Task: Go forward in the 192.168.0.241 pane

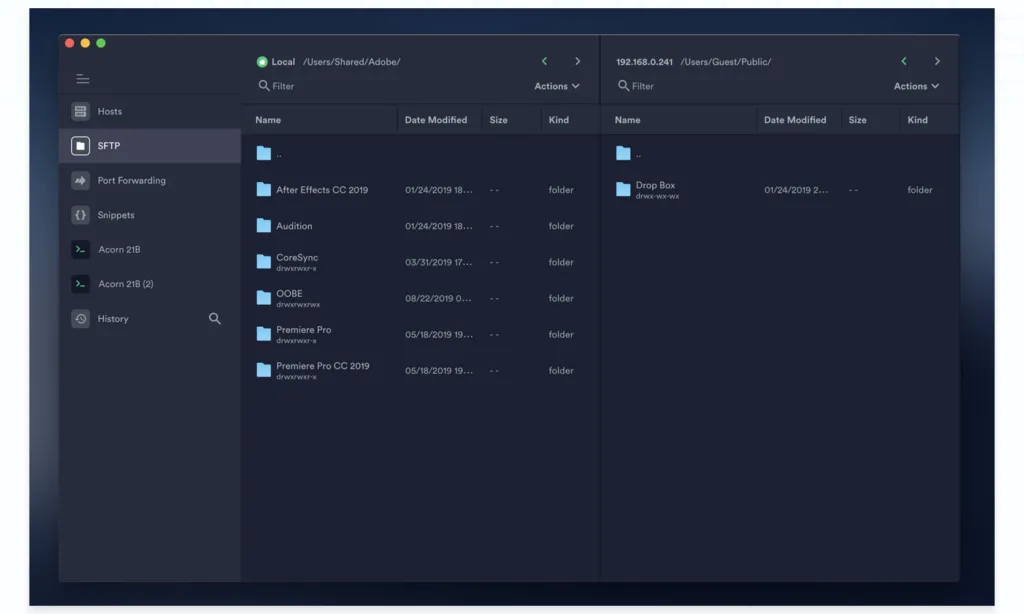Action: point(937,61)
